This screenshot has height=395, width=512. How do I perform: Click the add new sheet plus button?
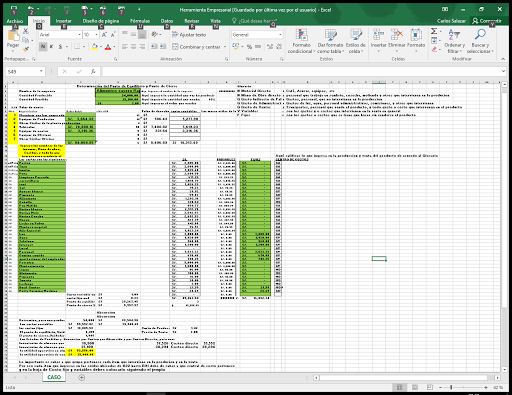point(82,377)
